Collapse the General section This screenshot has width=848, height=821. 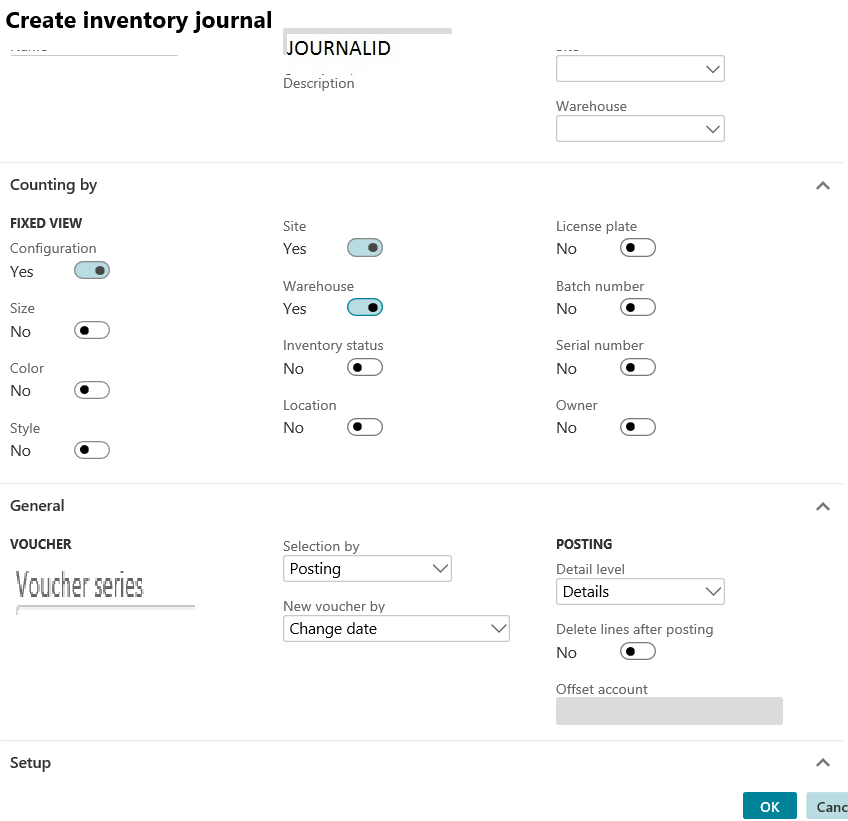pos(822,506)
